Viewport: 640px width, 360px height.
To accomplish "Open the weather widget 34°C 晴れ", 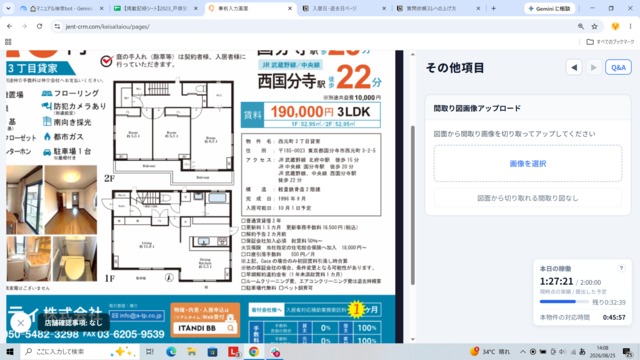I will click(x=490, y=351).
